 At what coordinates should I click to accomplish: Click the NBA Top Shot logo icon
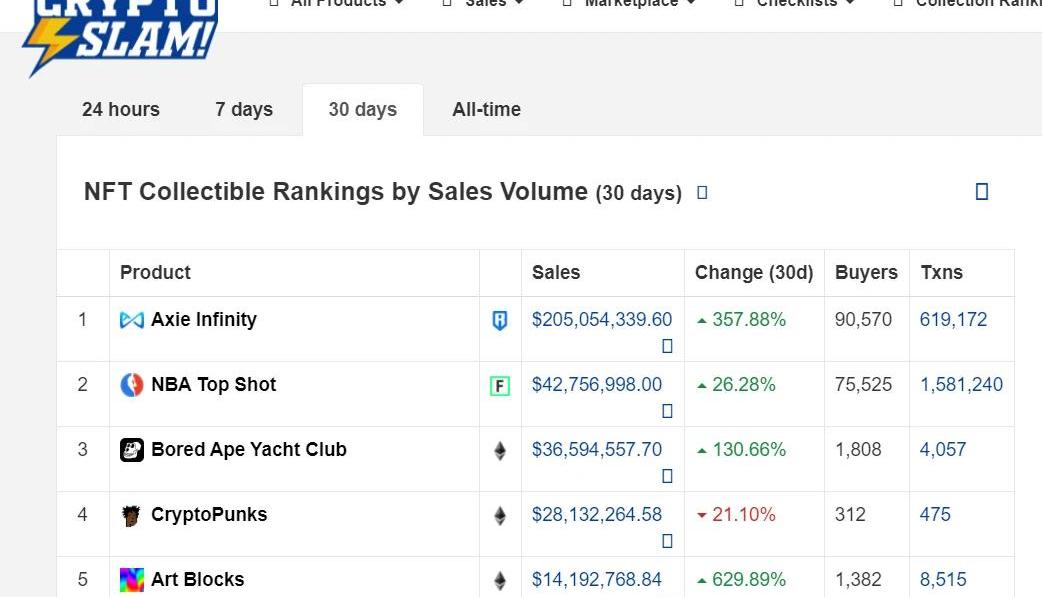(x=132, y=385)
